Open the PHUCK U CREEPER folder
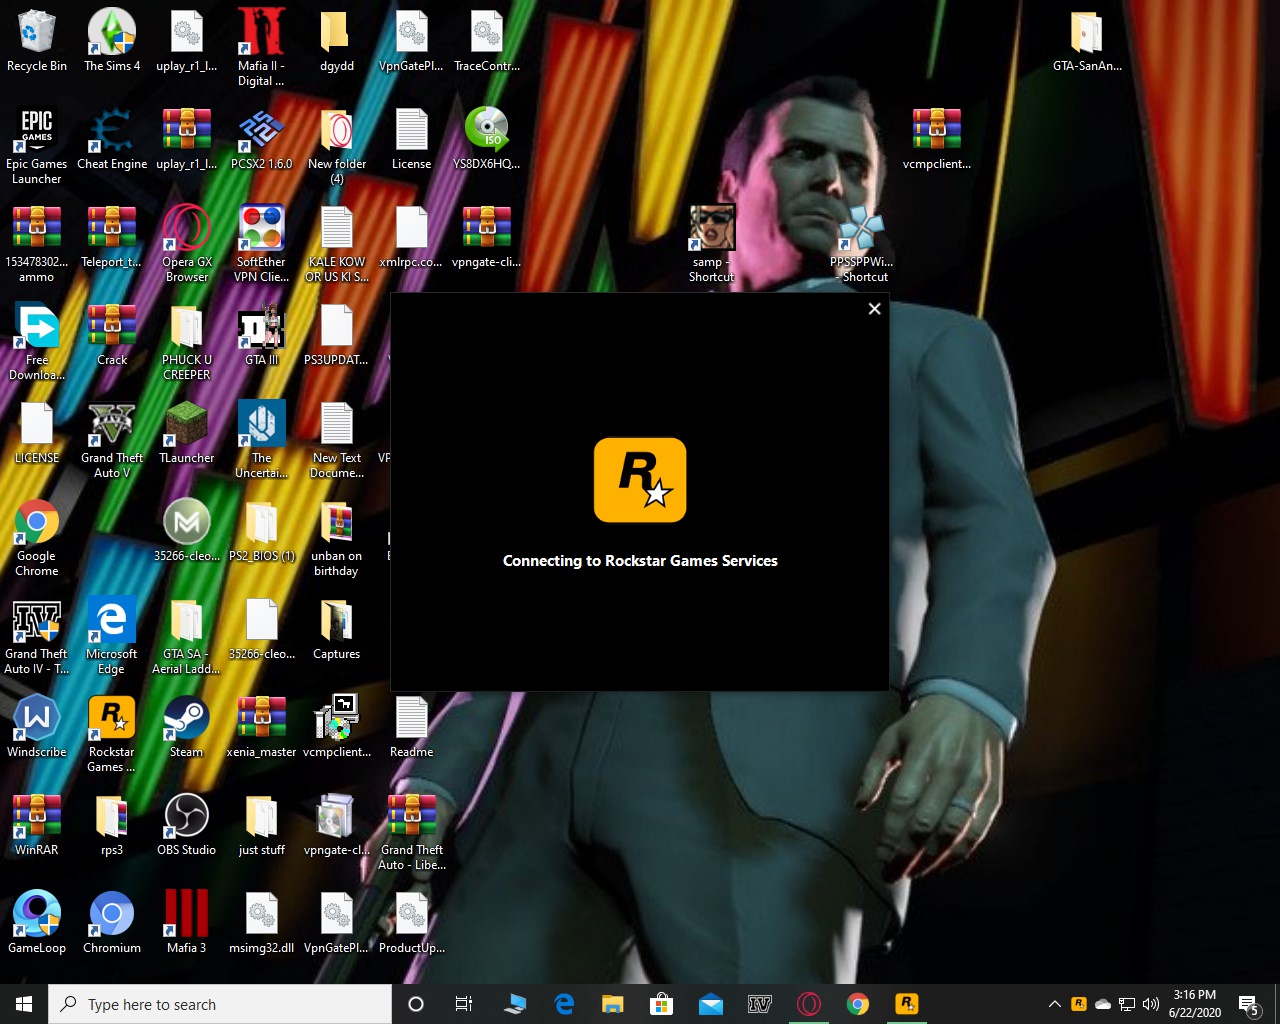This screenshot has width=1280, height=1024. point(187,342)
